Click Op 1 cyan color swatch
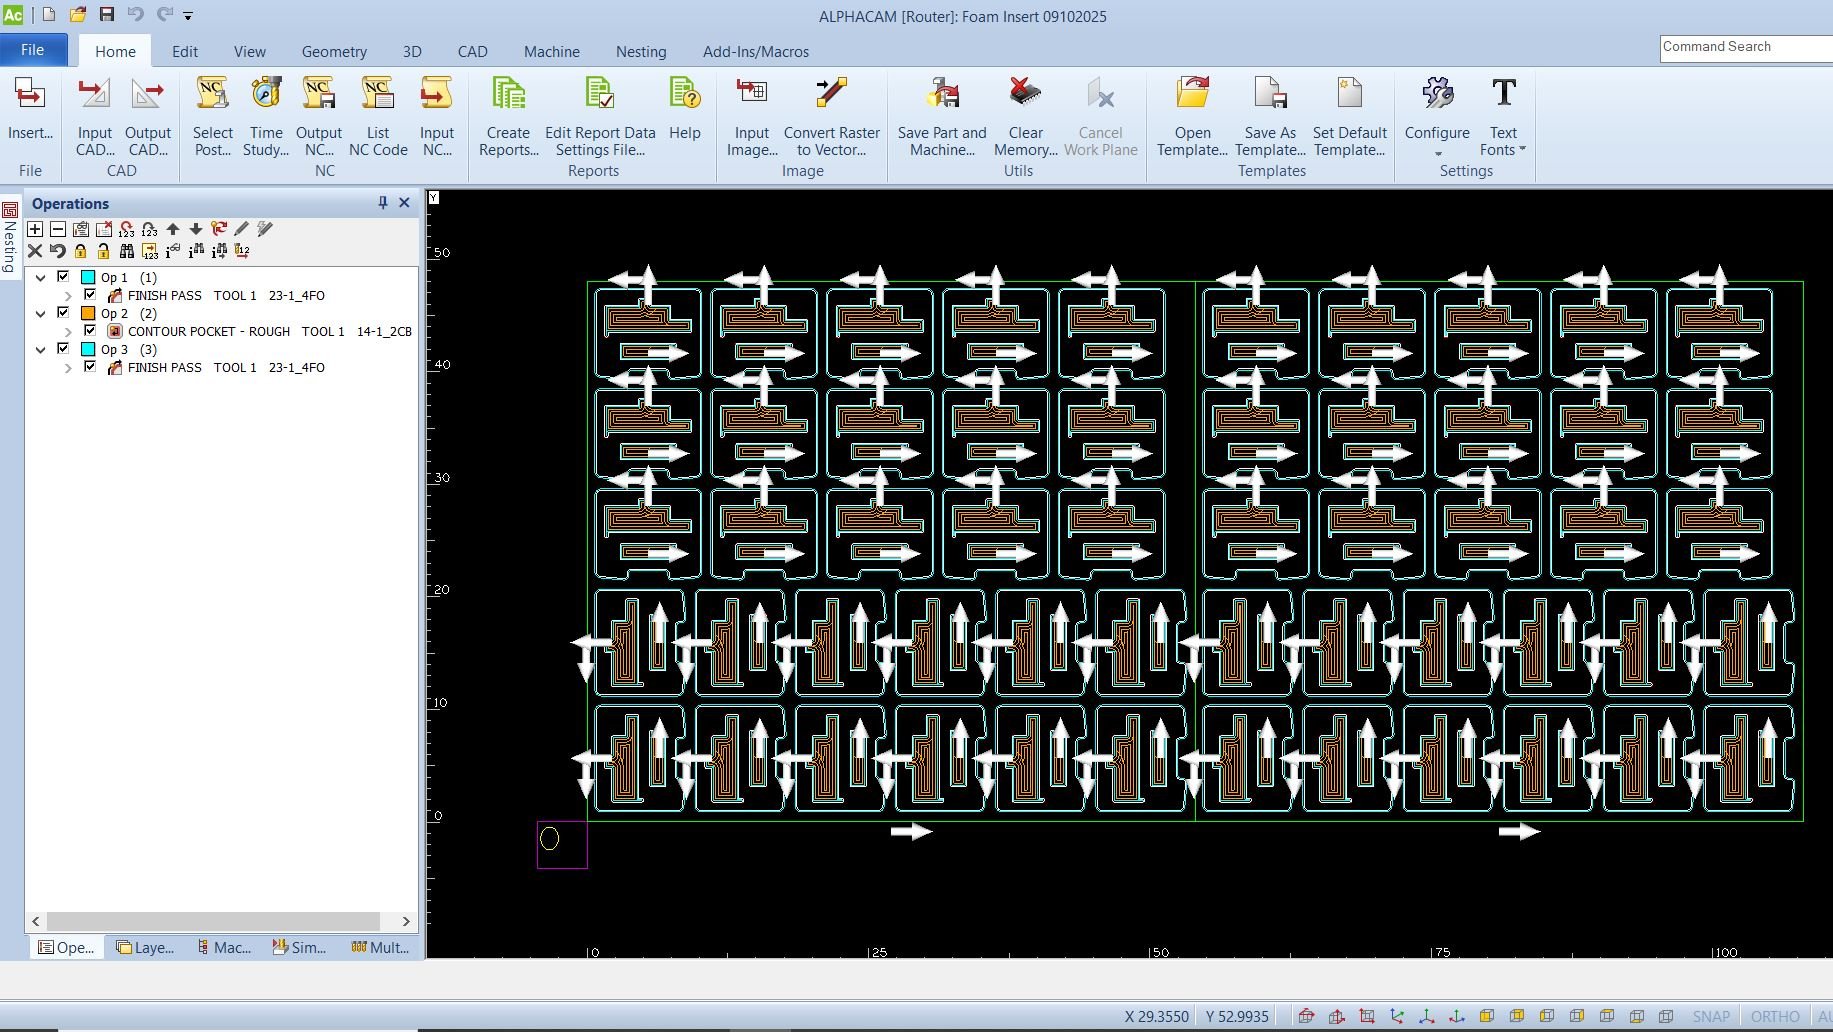1833x1032 pixels. (x=88, y=277)
